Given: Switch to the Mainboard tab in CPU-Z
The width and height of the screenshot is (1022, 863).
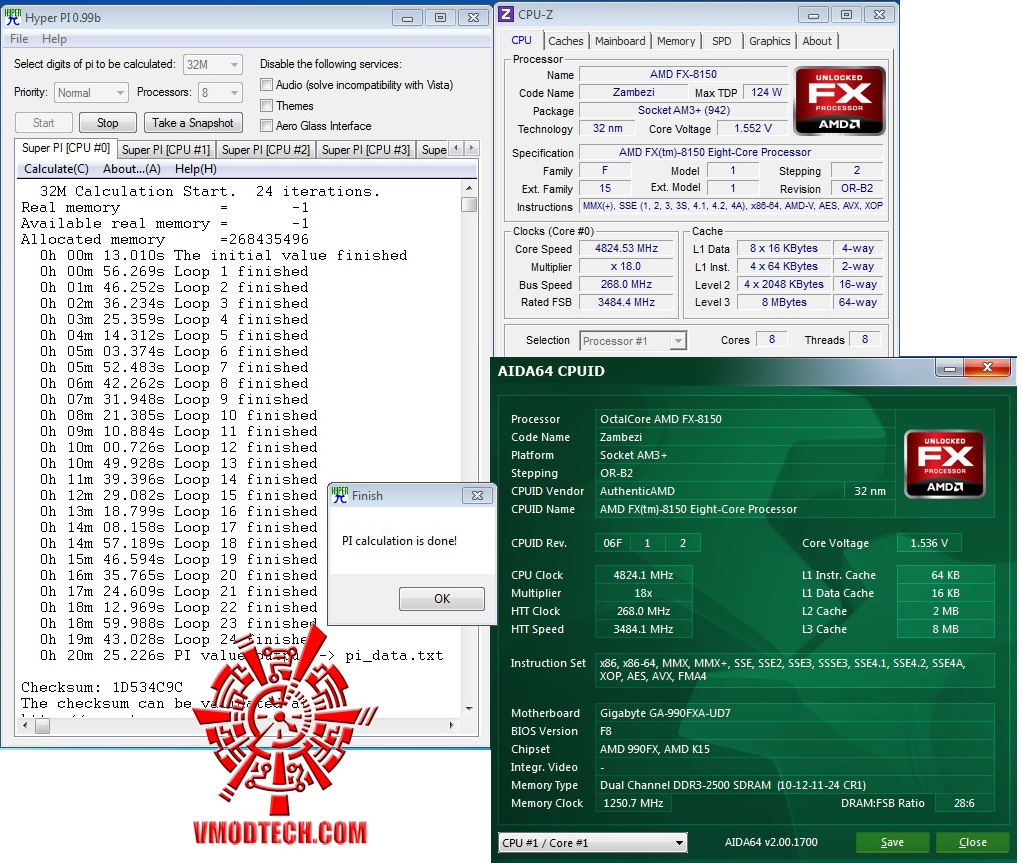Looking at the screenshot, I should [620, 41].
